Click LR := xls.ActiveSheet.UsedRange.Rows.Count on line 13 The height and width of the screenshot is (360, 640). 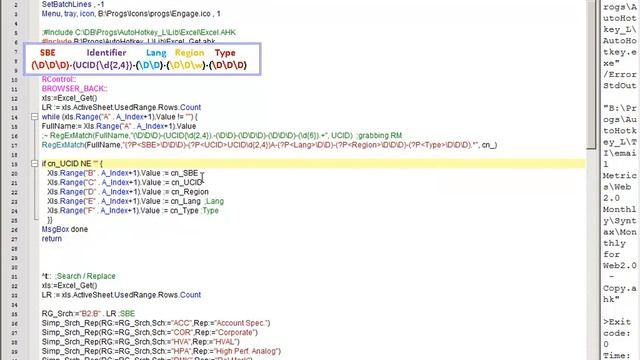point(121,107)
